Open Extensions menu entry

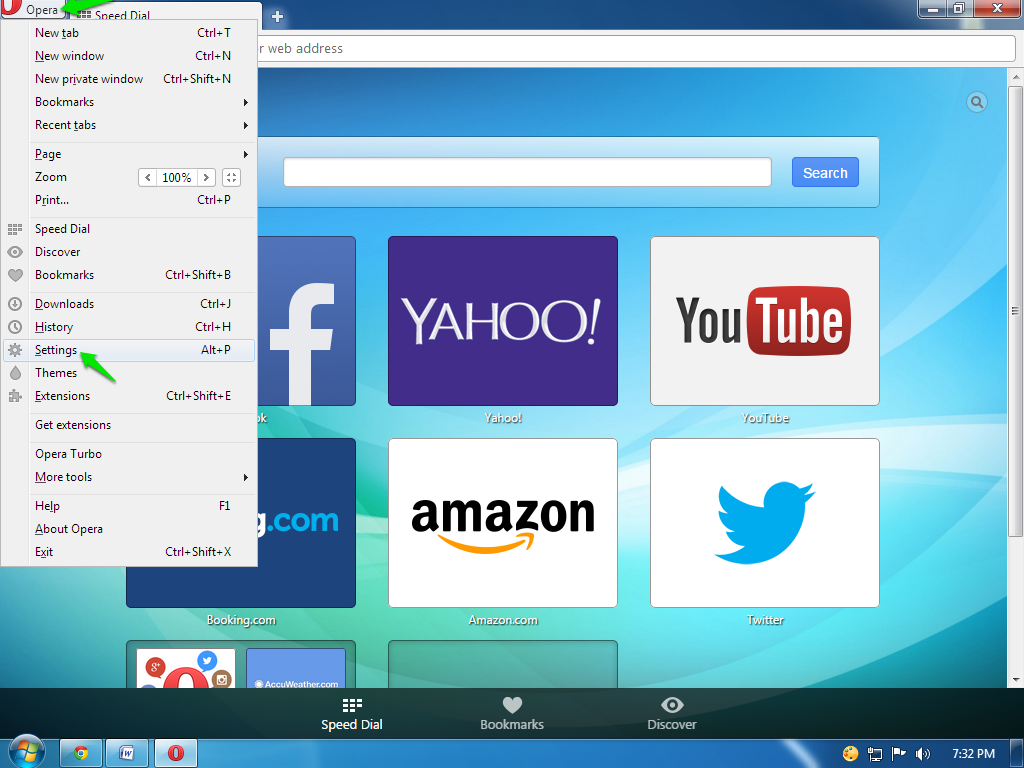point(129,396)
